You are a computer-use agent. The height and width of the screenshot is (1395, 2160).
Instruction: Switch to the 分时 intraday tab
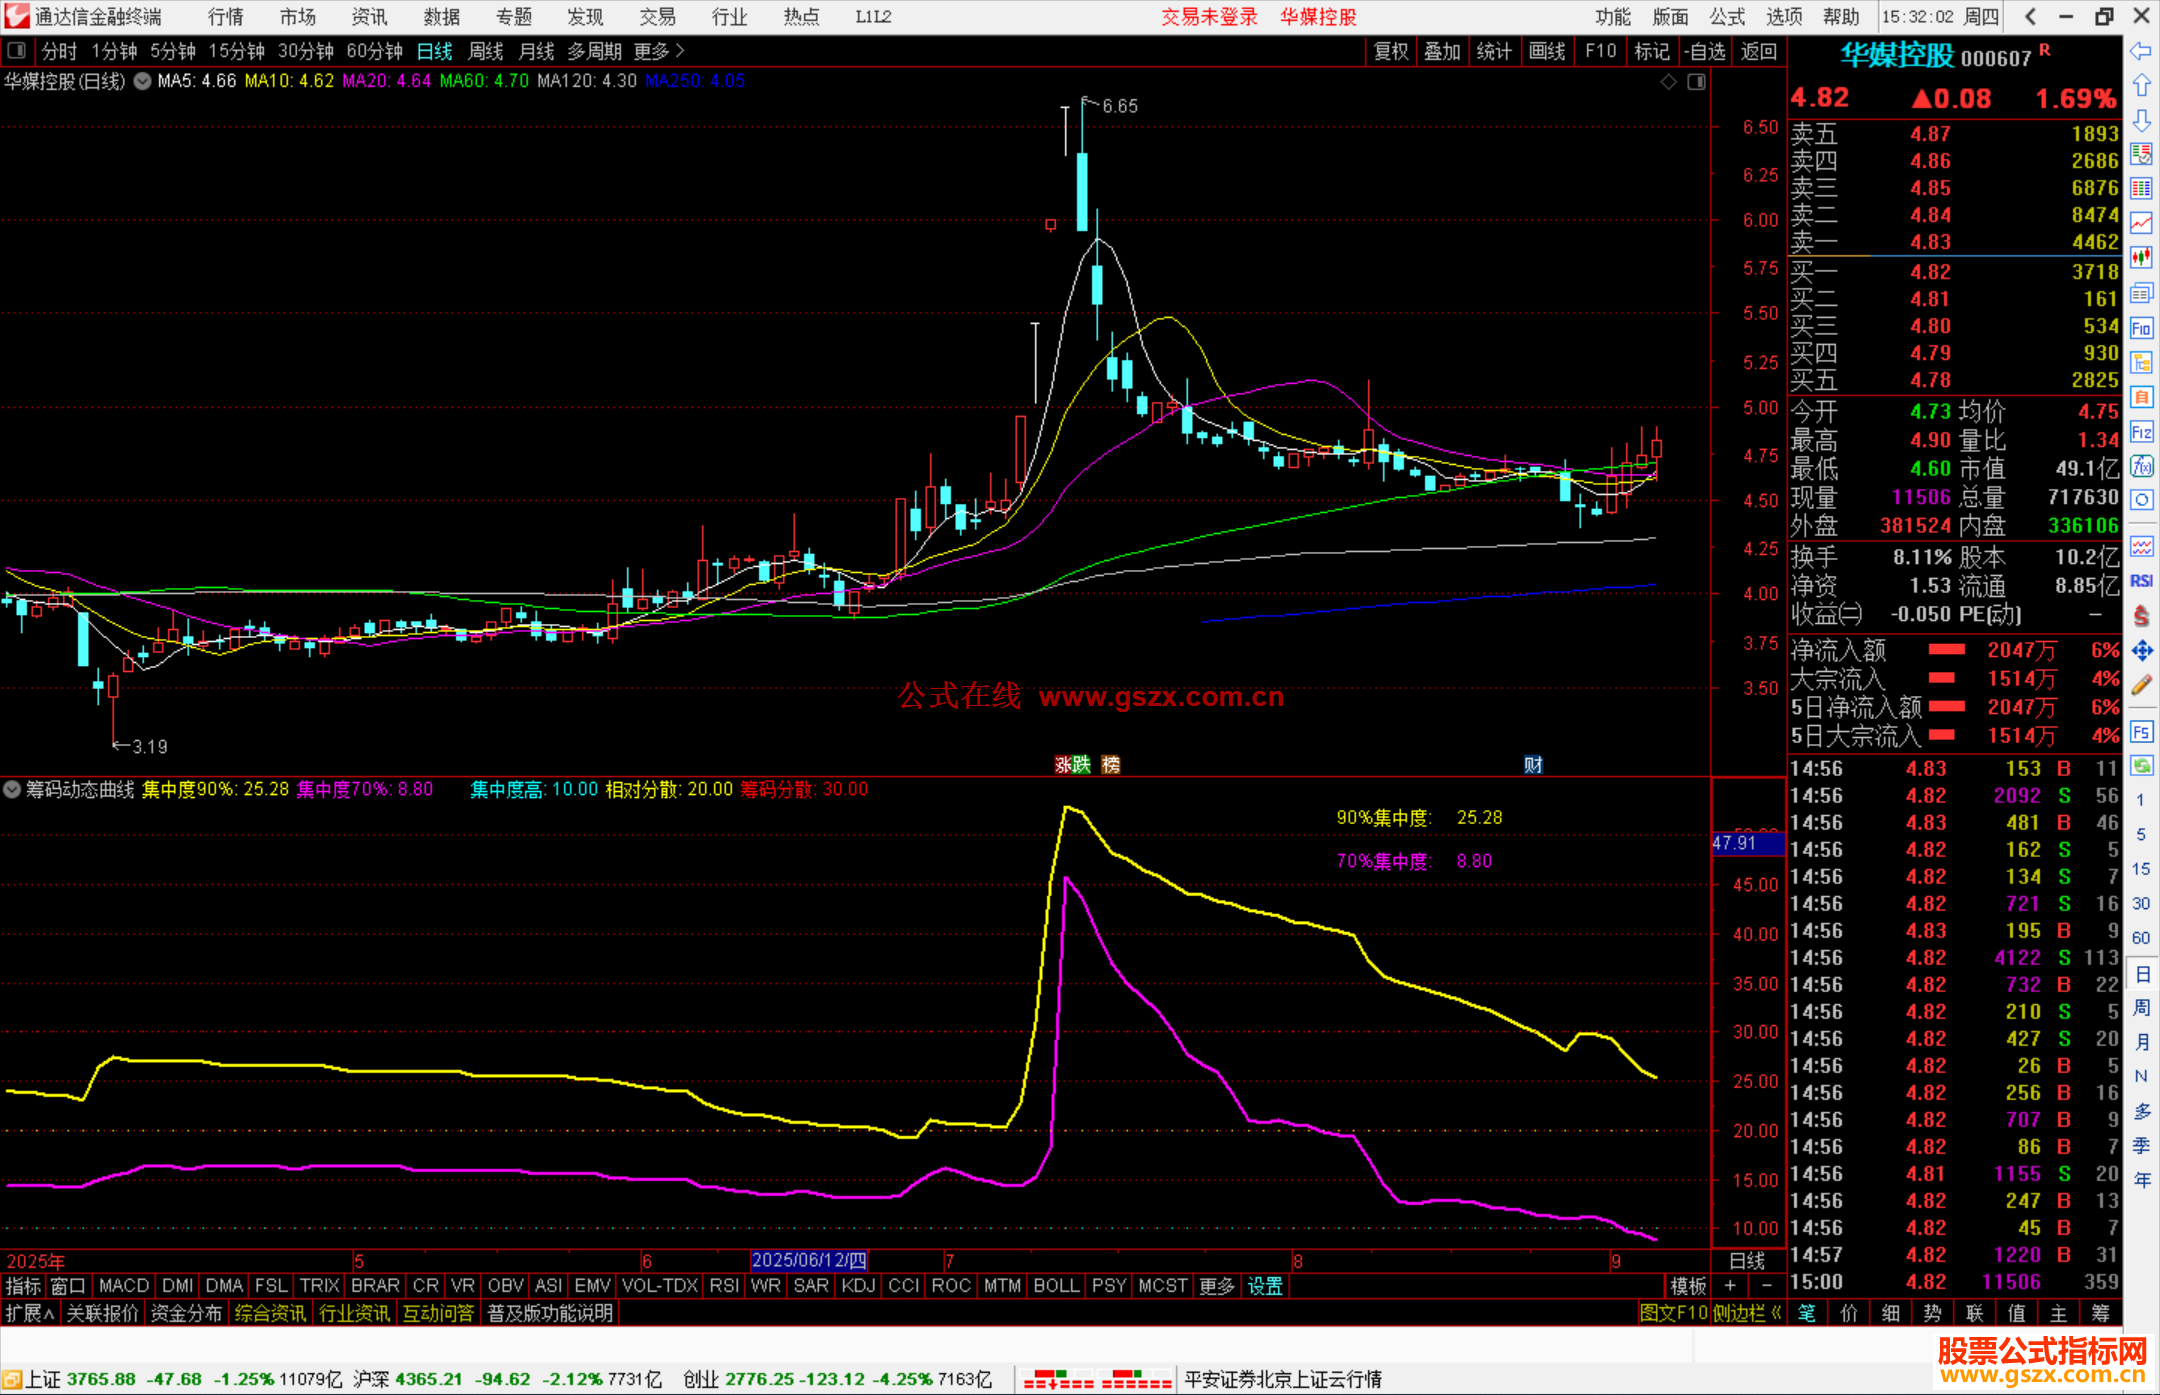(x=60, y=51)
